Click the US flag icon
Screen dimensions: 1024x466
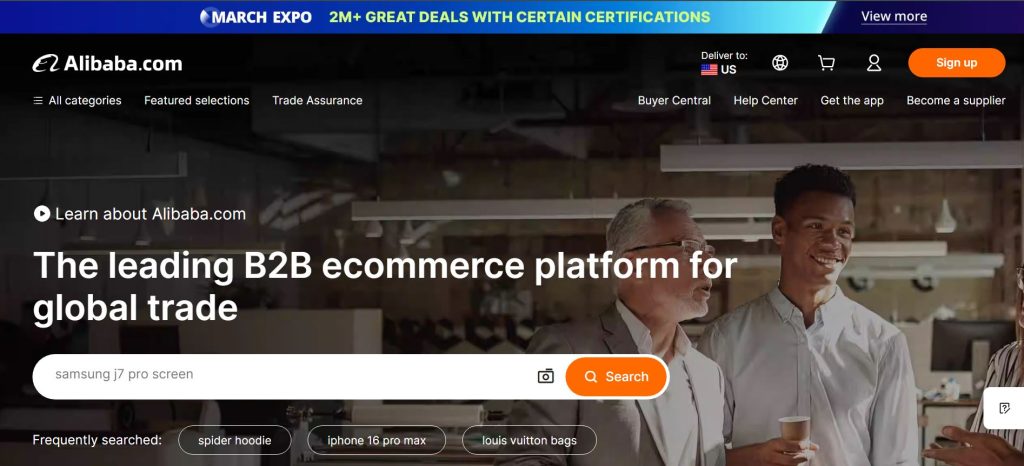click(x=709, y=69)
